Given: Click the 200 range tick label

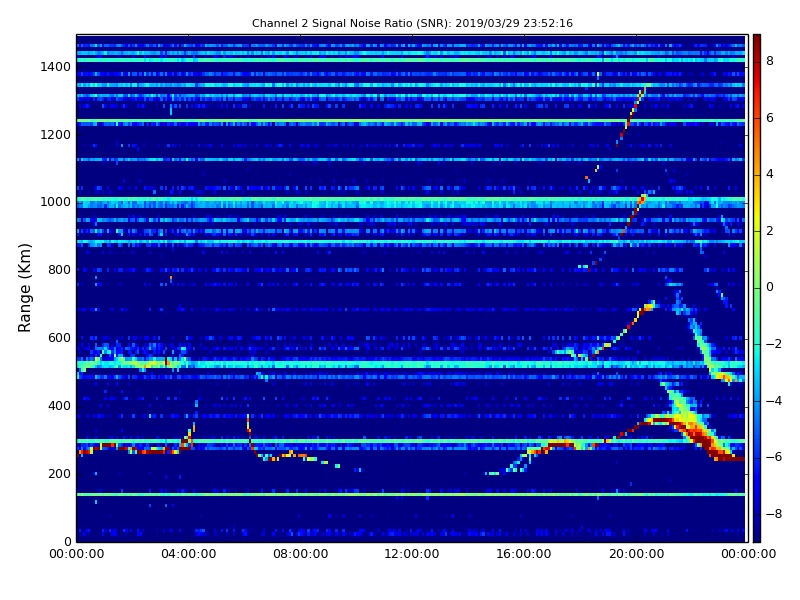Looking at the screenshot, I should click(x=59, y=474).
